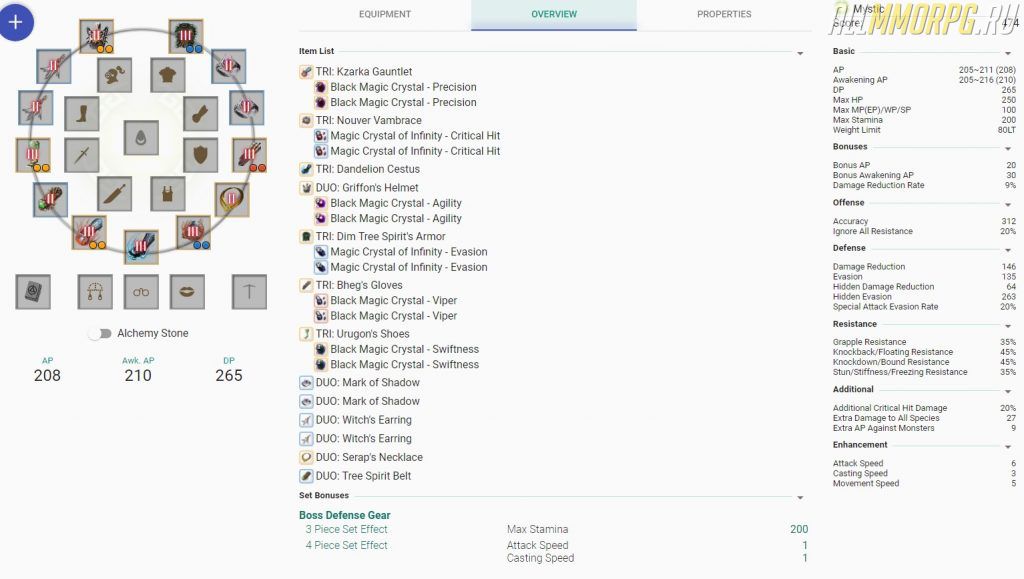Viewport: 1024px width, 579px height.
Task: Click the Boss Defense Gear set title
Action: pyautogui.click(x=344, y=515)
